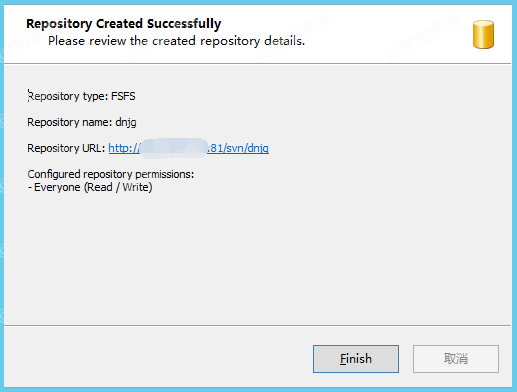Click the ':81/svn/dnjg' end of the link

point(238,148)
